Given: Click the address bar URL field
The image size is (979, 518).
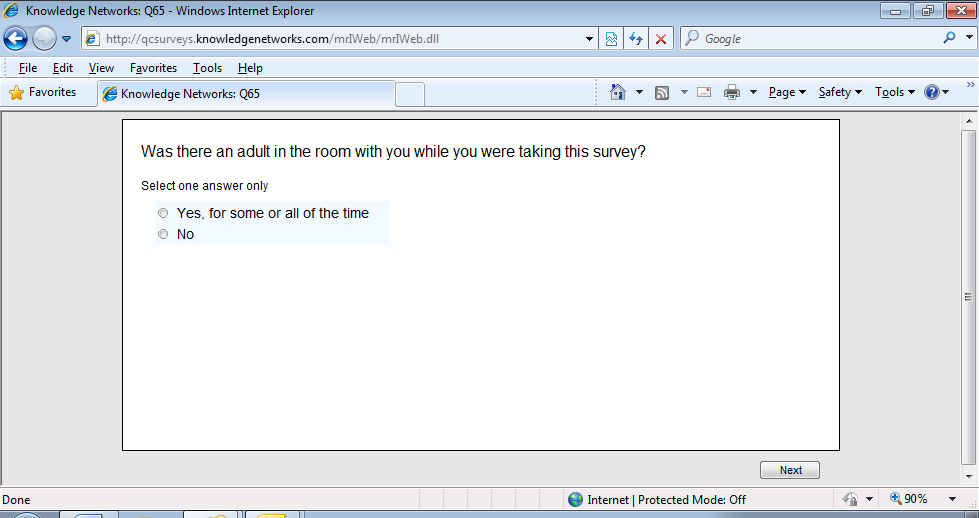Looking at the screenshot, I should [x=340, y=39].
